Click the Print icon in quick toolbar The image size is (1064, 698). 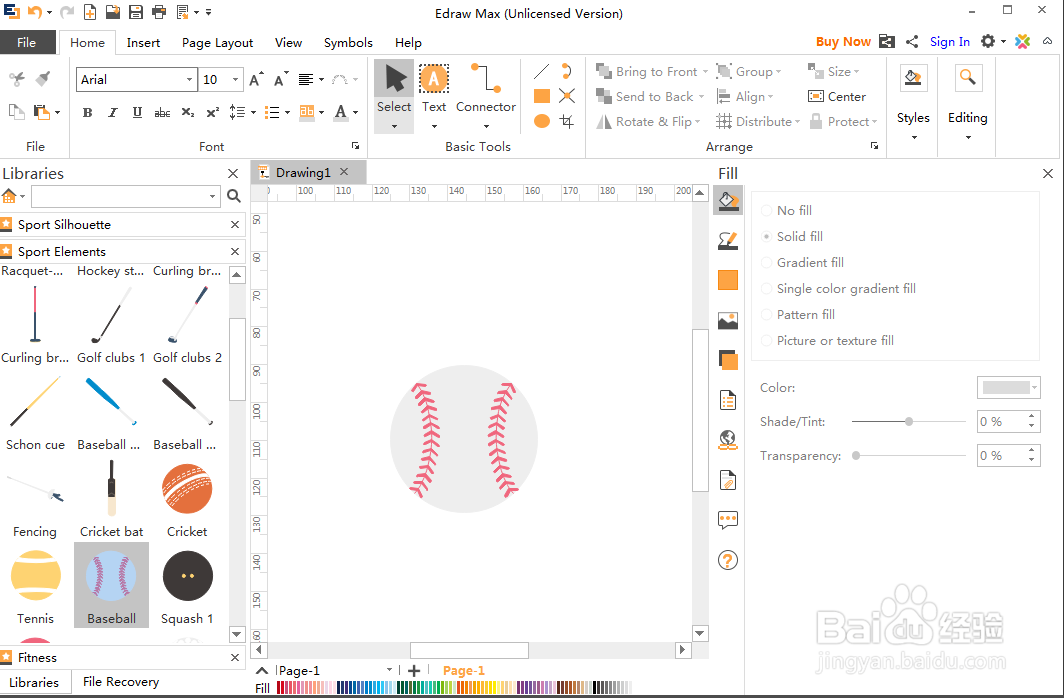point(159,12)
